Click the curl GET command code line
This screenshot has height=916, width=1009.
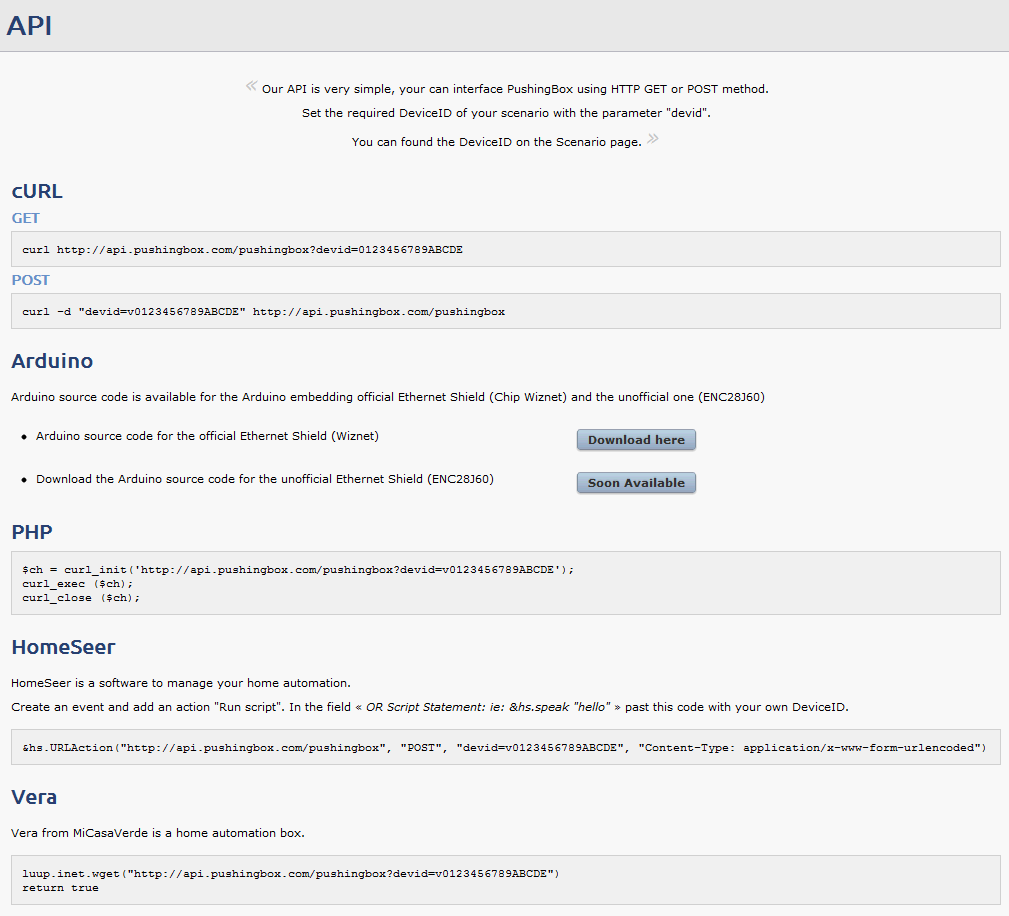[243, 250]
